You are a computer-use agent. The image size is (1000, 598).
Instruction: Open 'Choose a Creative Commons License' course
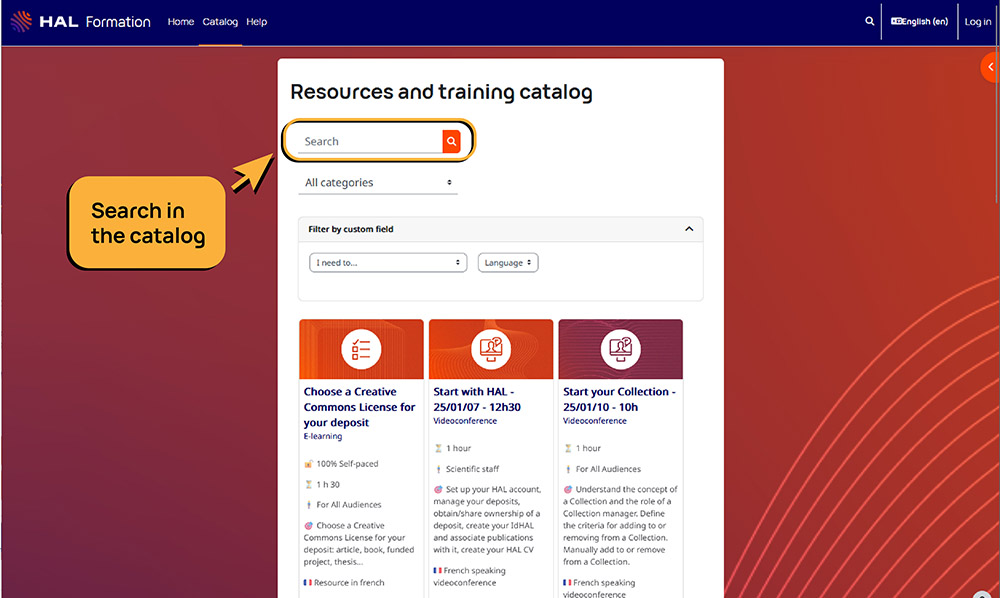click(360, 407)
